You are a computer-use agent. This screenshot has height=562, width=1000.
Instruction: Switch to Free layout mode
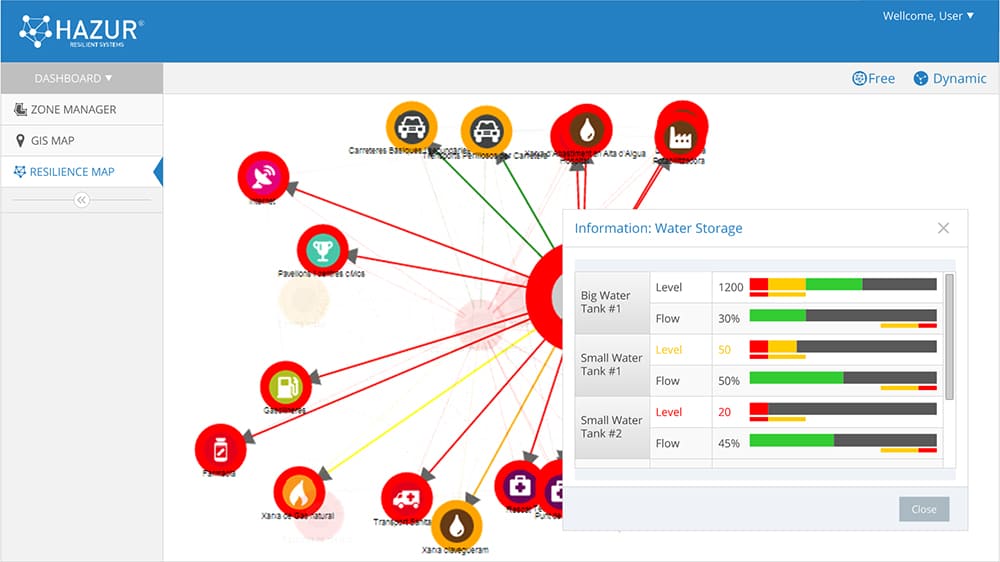[x=873, y=78]
